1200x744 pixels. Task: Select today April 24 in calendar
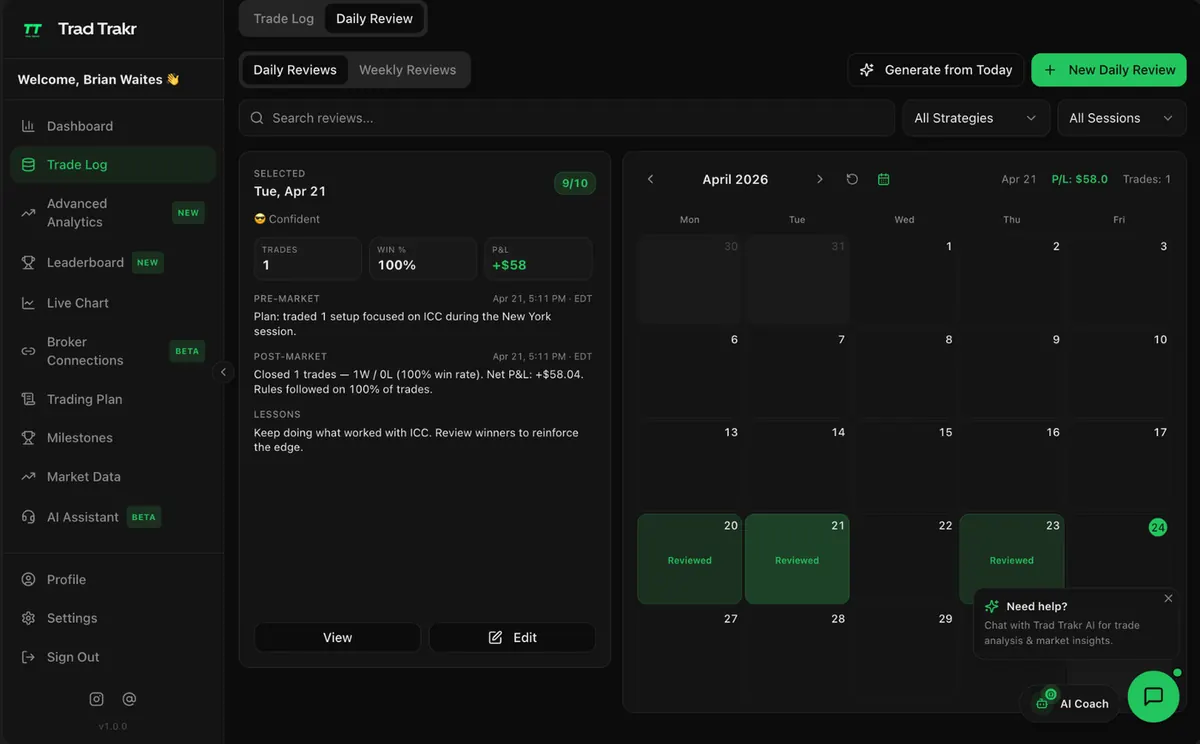[x=1158, y=527]
